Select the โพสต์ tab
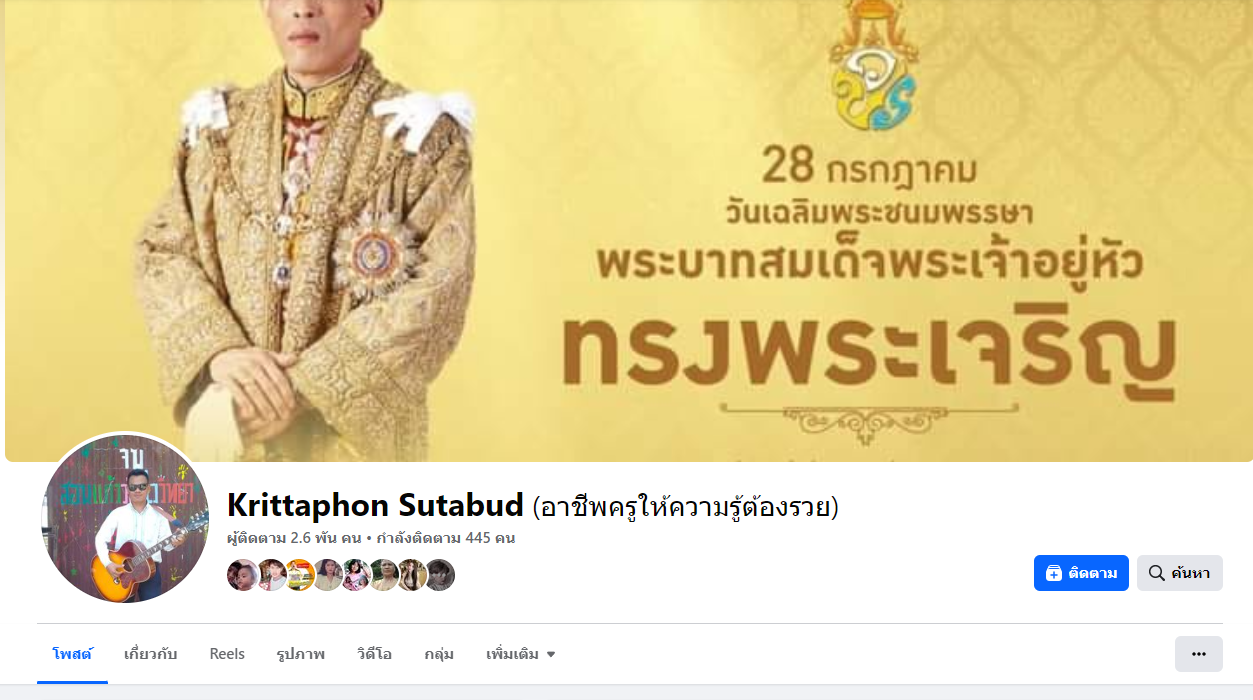1253x700 pixels. click(72, 654)
